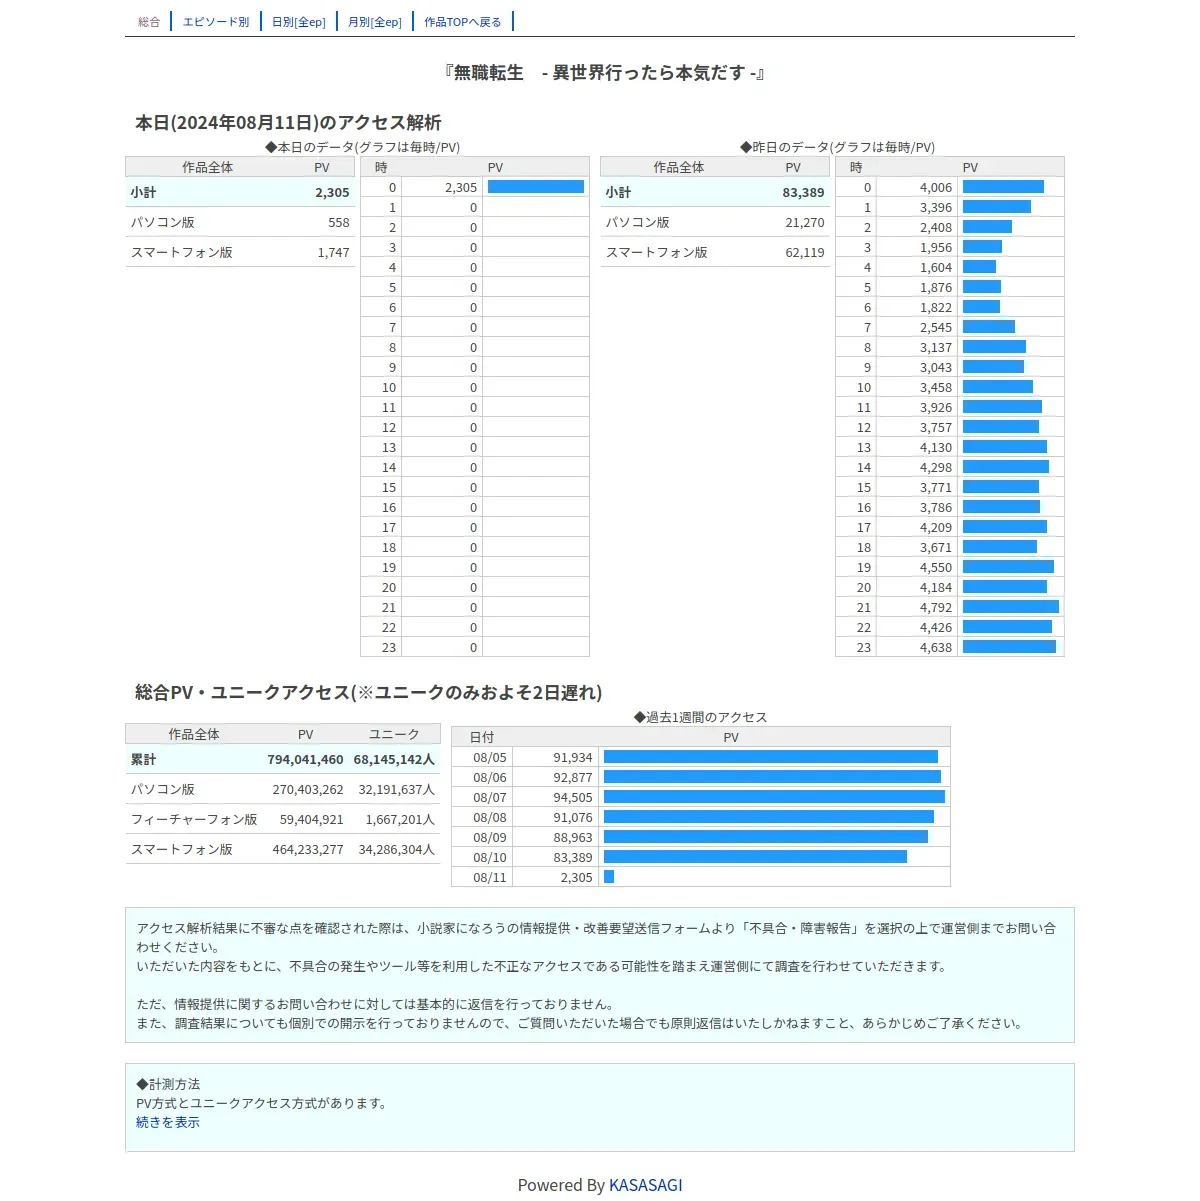Image resolution: width=1200 pixels, height=1201 pixels.
Task: Select yesterday's subtotal PV value 83,389
Action: [x=803, y=193]
